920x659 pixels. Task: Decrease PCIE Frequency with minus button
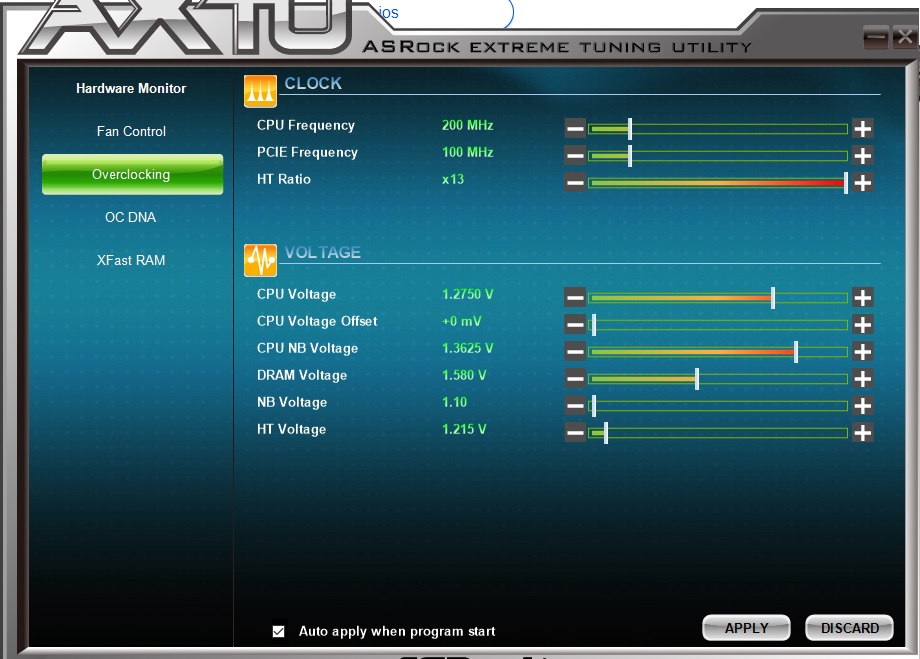pyautogui.click(x=575, y=156)
